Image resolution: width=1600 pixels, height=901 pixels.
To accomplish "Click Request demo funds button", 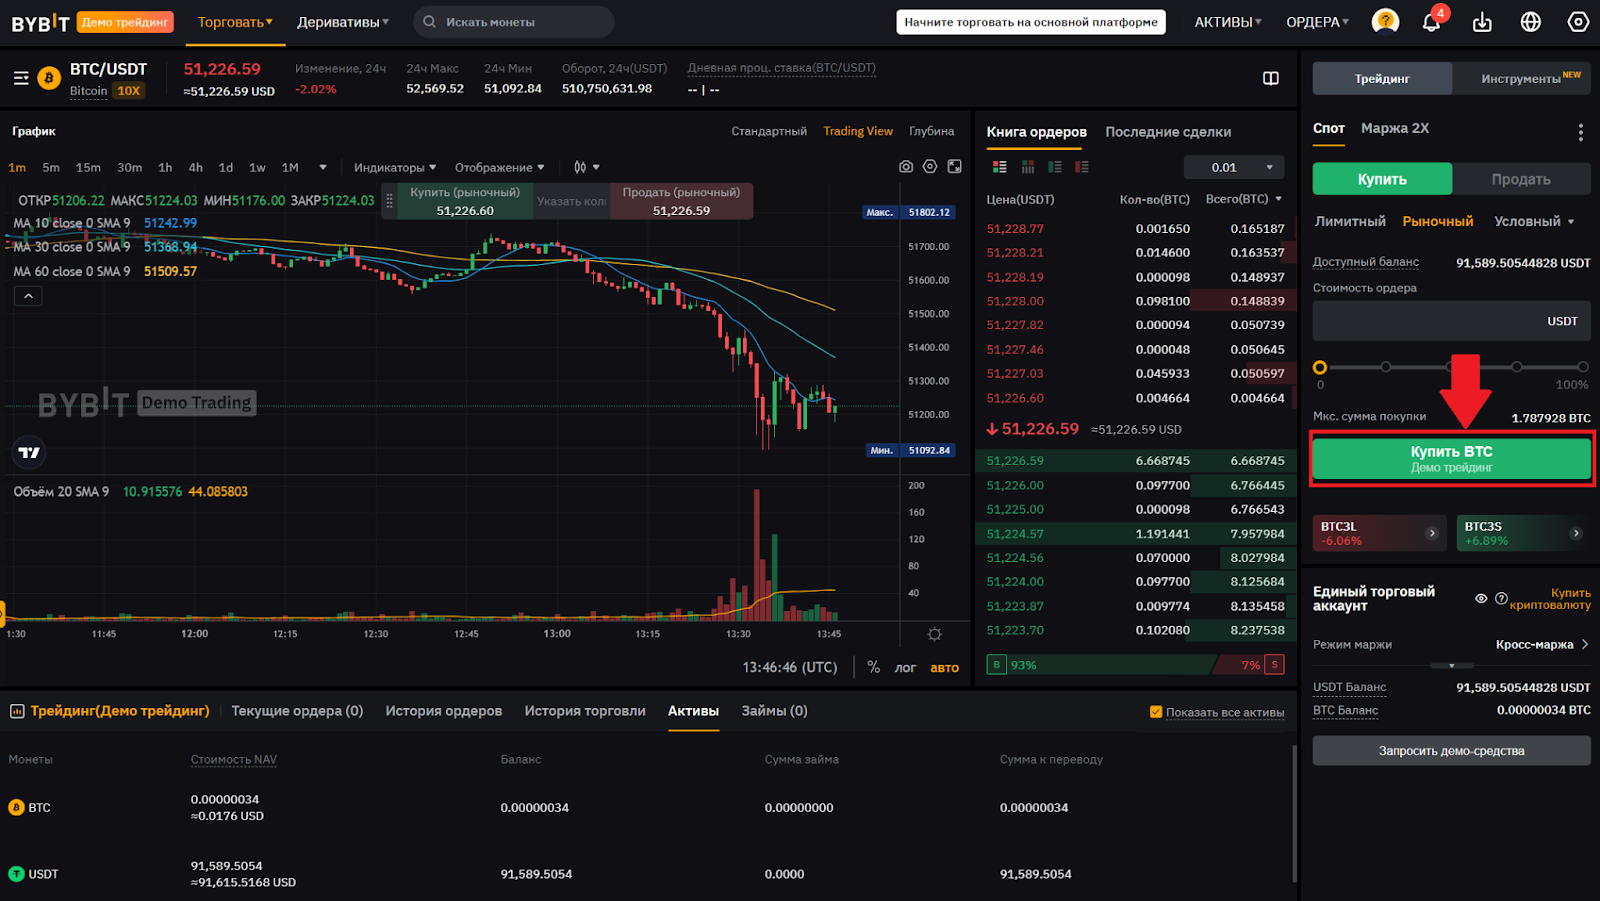I will pos(1451,751).
